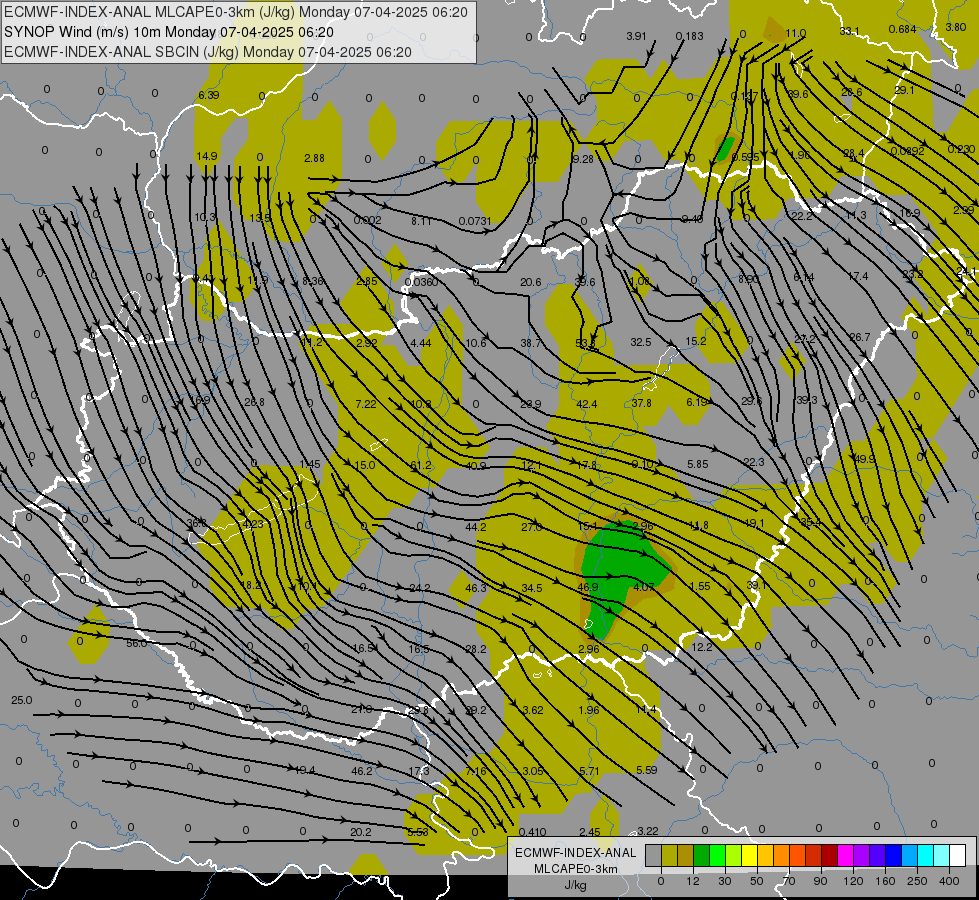Click the map value 7.22
The width and height of the screenshot is (979, 900).
(x=365, y=404)
